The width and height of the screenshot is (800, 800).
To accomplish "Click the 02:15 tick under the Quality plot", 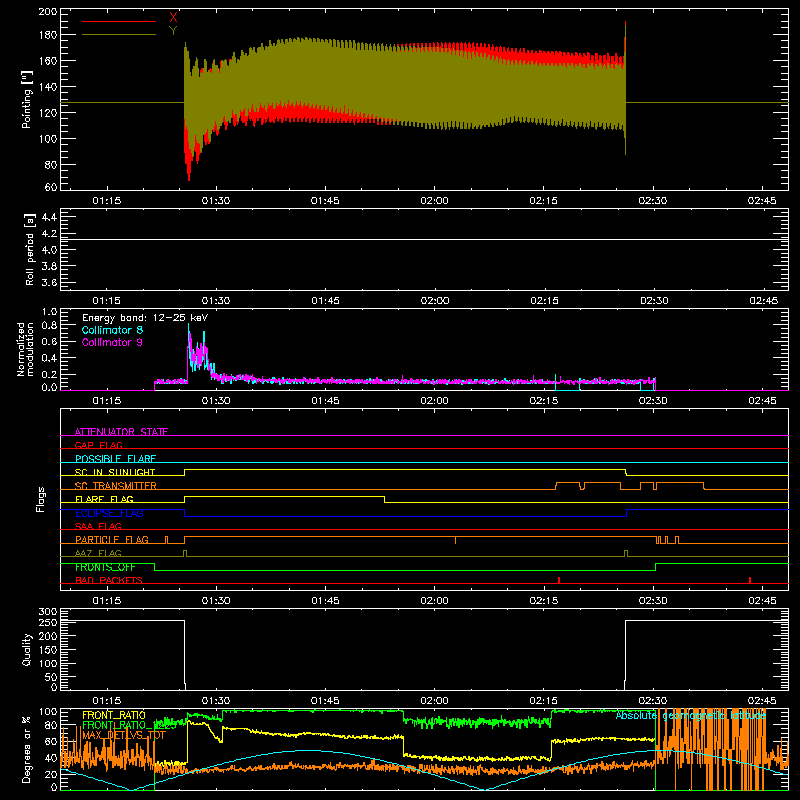I will (x=543, y=701).
